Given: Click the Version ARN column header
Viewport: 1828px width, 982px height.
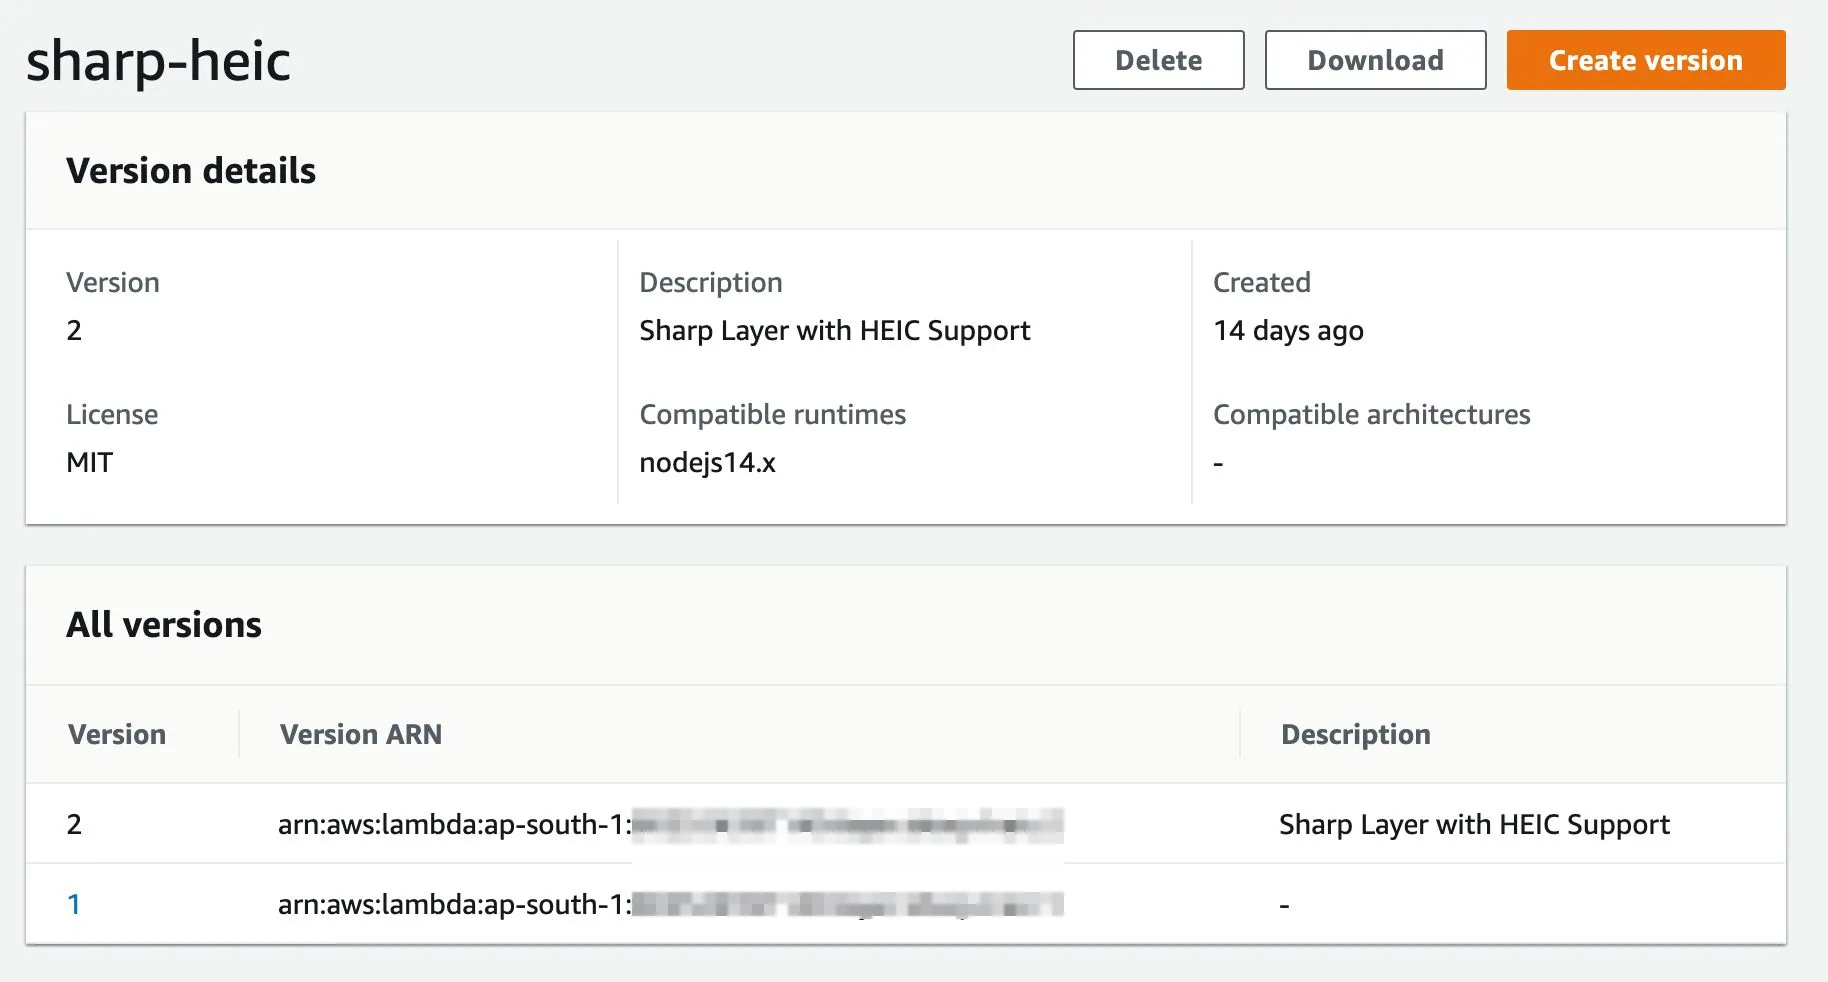Looking at the screenshot, I should click(360, 734).
